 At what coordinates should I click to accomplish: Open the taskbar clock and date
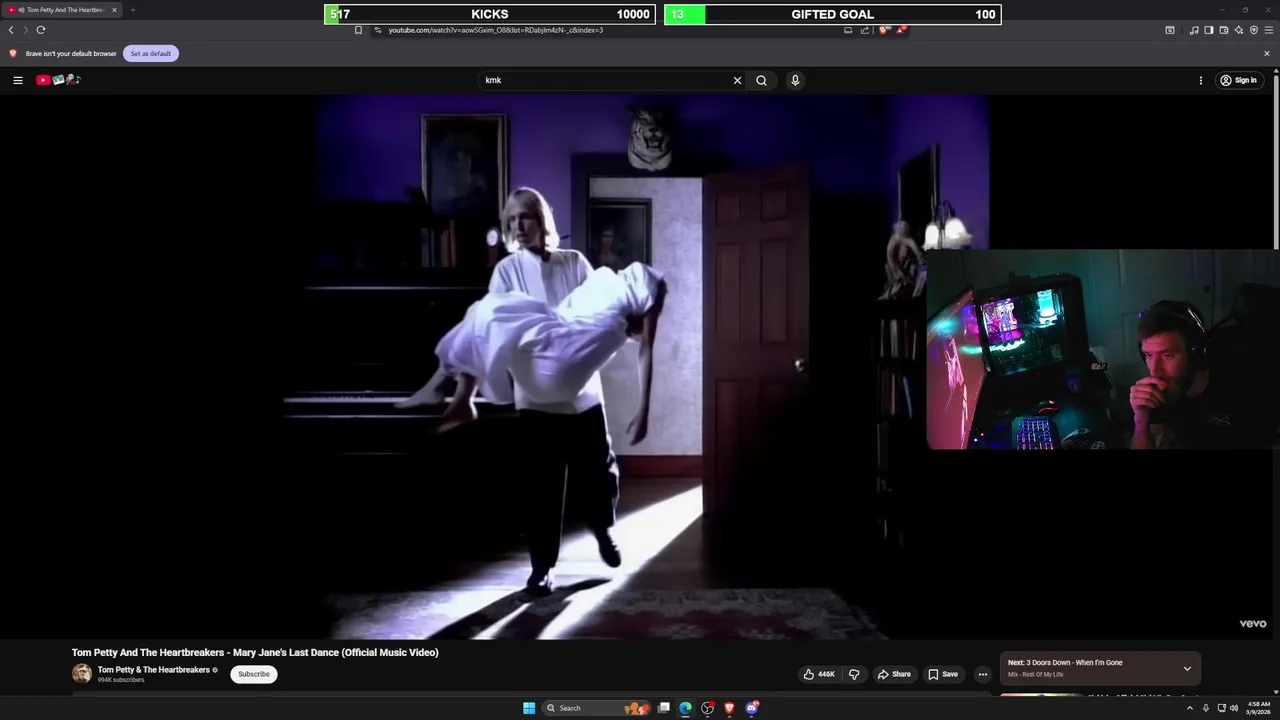tap(1258, 708)
